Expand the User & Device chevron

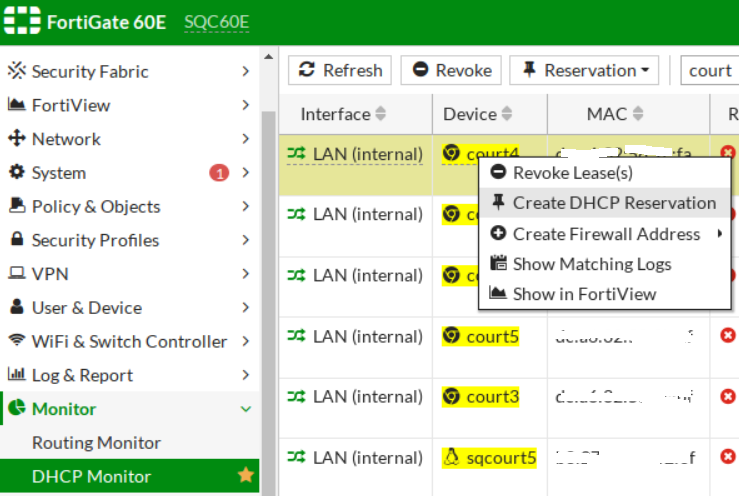(x=246, y=307)
